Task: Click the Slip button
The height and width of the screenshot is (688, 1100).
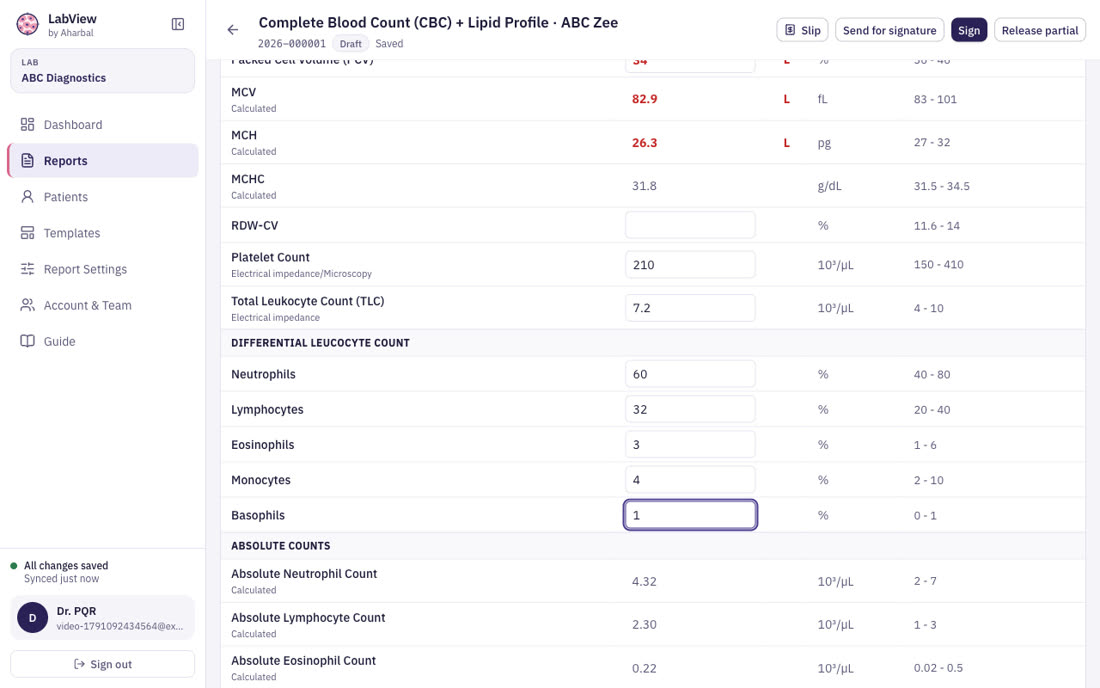Action: pos(803,30)
